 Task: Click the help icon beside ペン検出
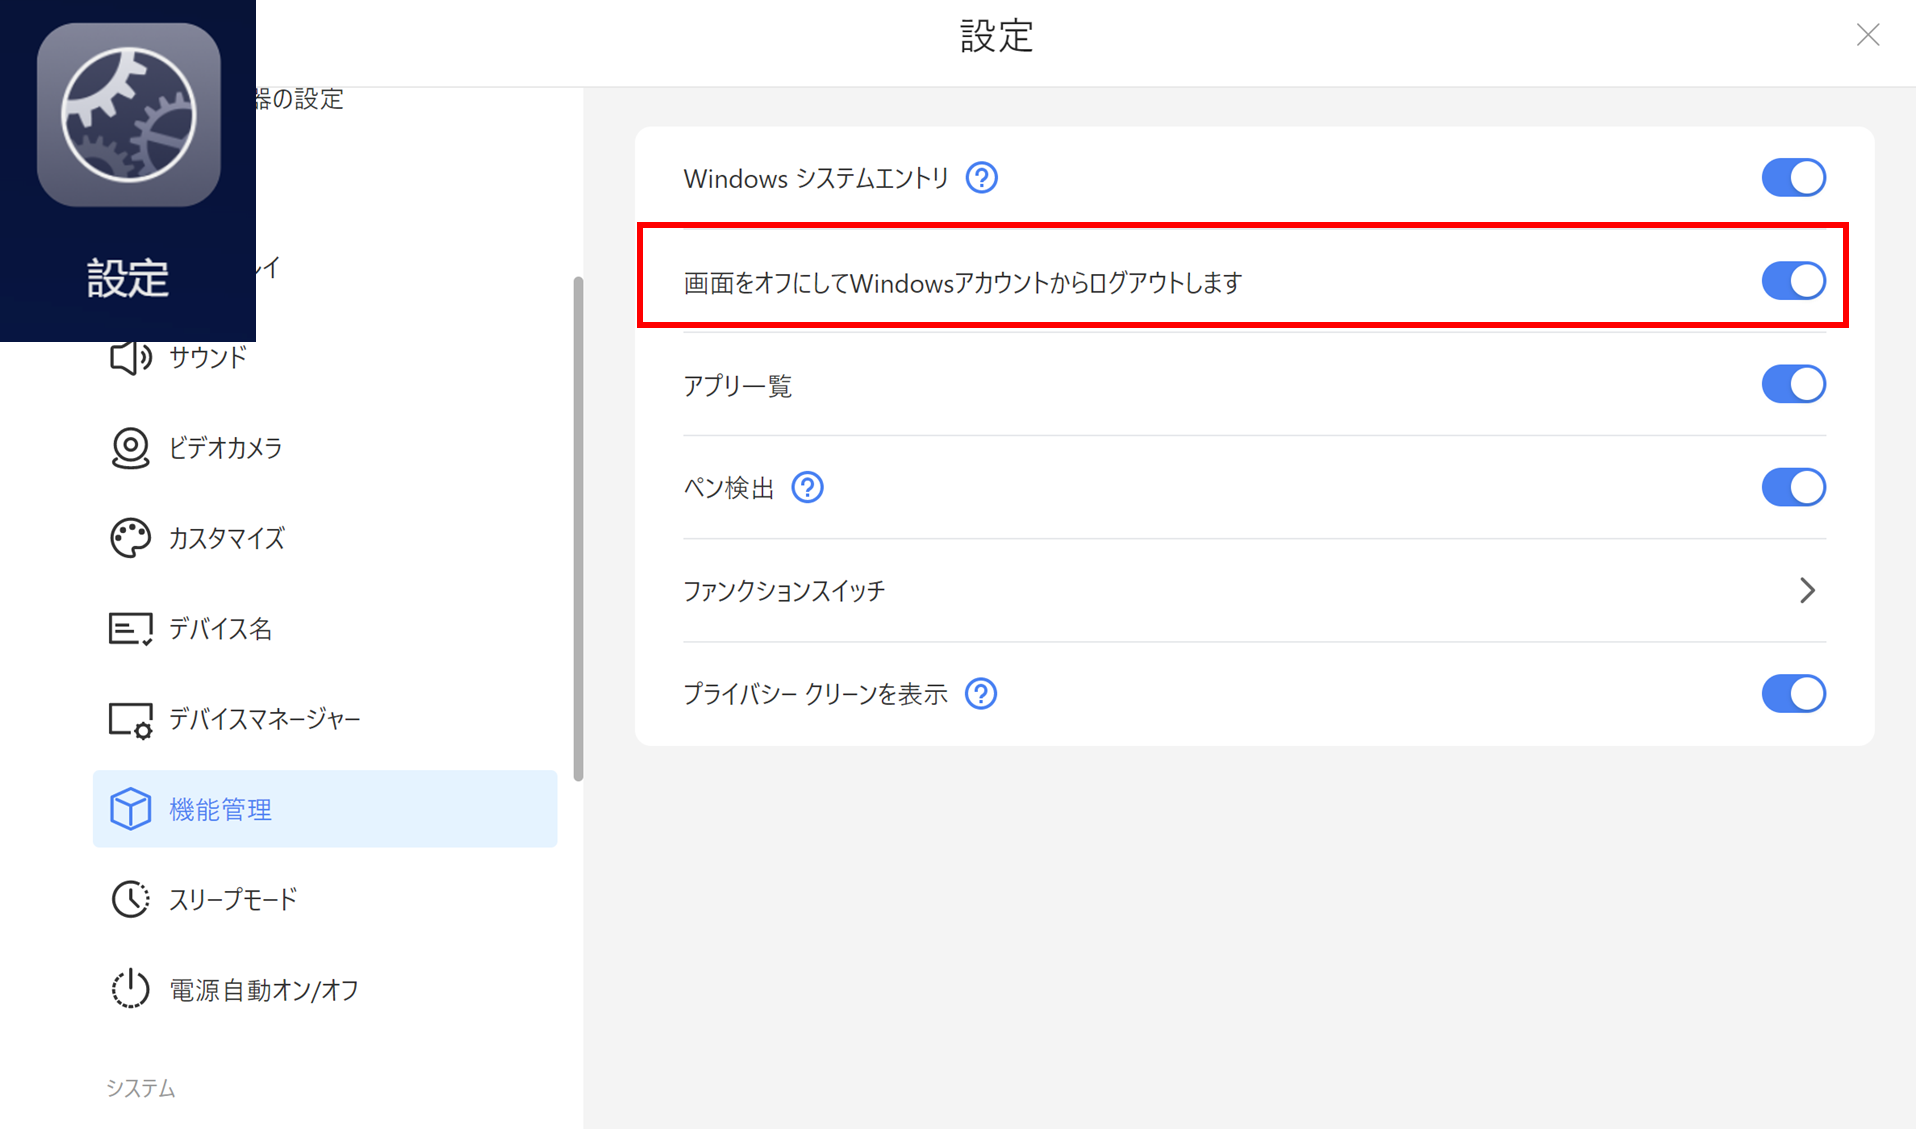[807, 488]
